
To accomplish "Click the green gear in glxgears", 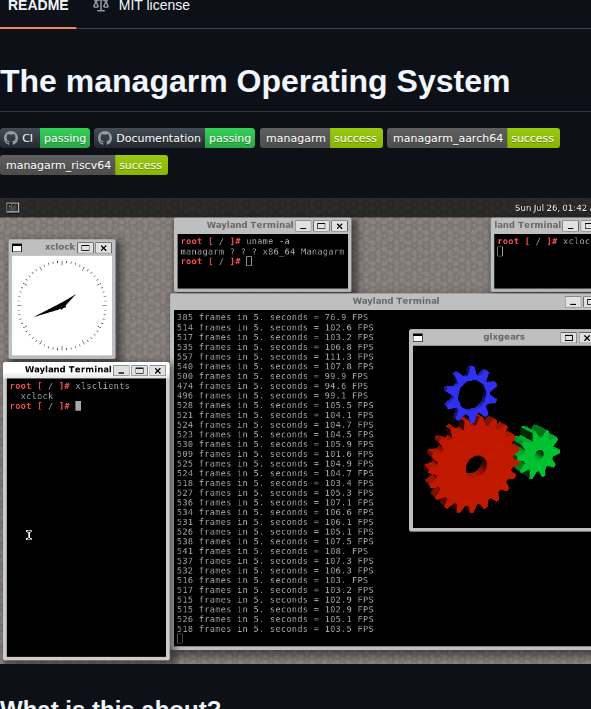I will pos(538,451).
